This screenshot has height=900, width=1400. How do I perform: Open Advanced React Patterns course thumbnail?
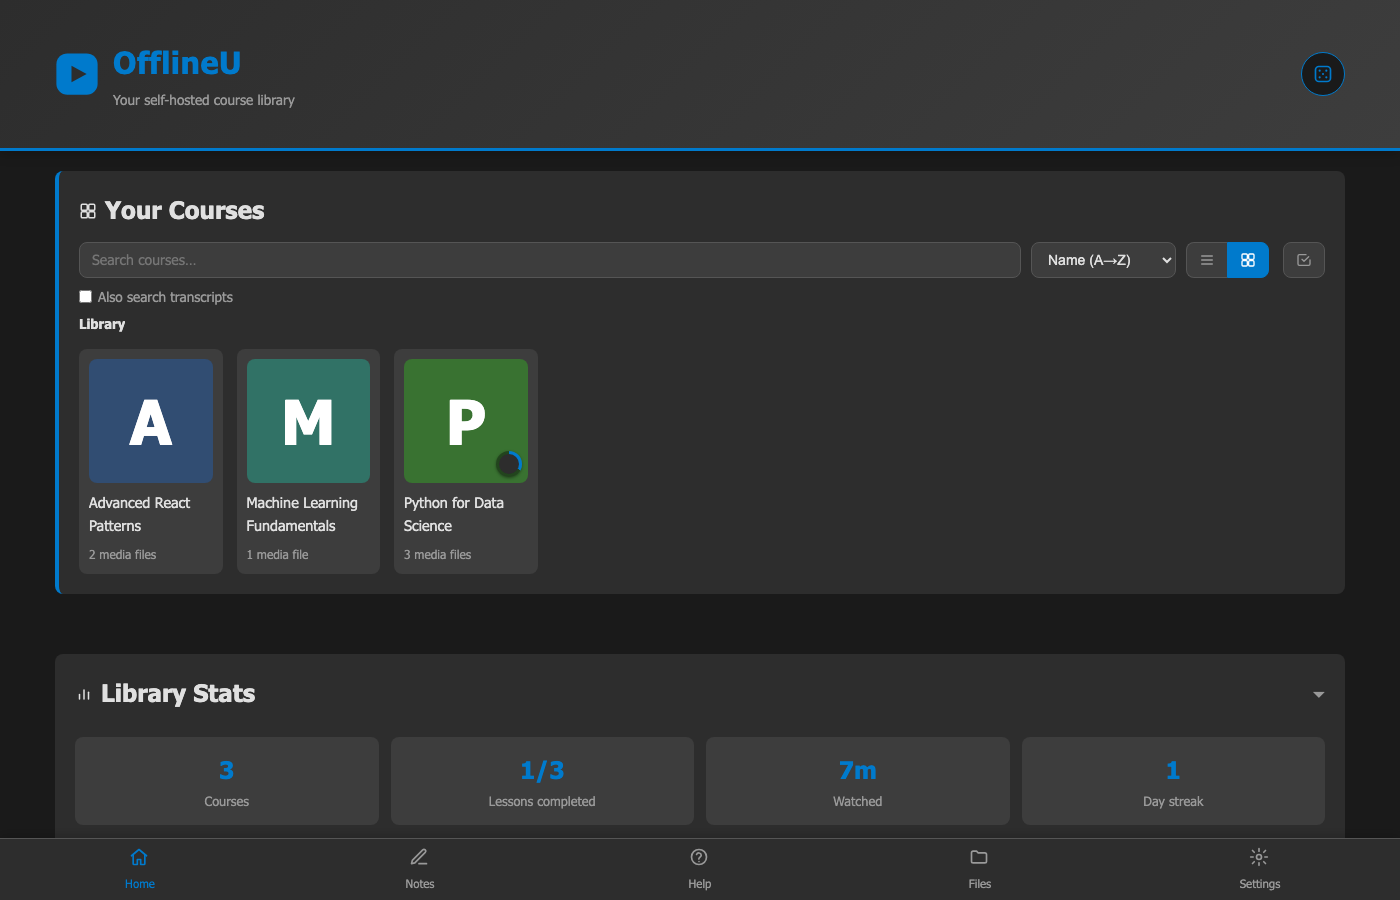(x=151, y=421)
